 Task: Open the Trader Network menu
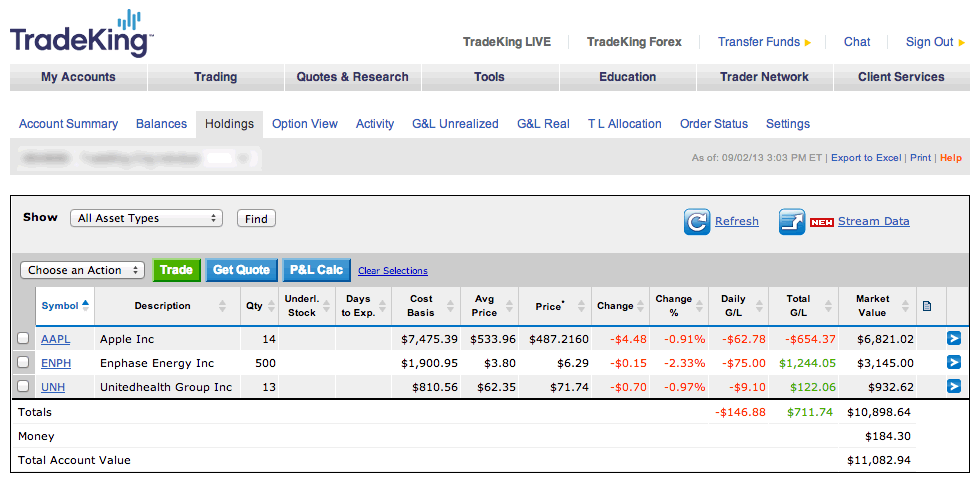tap(764, 77)
